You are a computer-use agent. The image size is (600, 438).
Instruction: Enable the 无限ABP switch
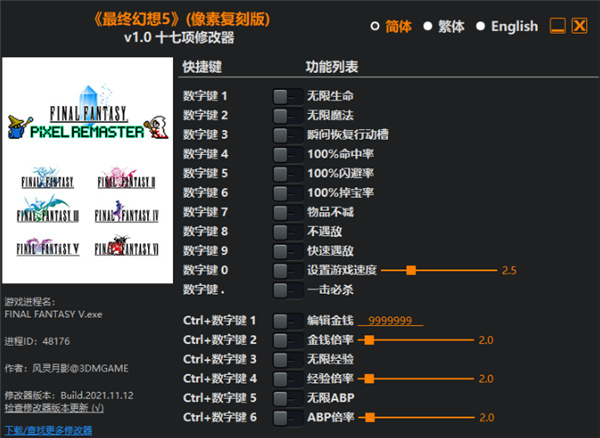(288, 398)
